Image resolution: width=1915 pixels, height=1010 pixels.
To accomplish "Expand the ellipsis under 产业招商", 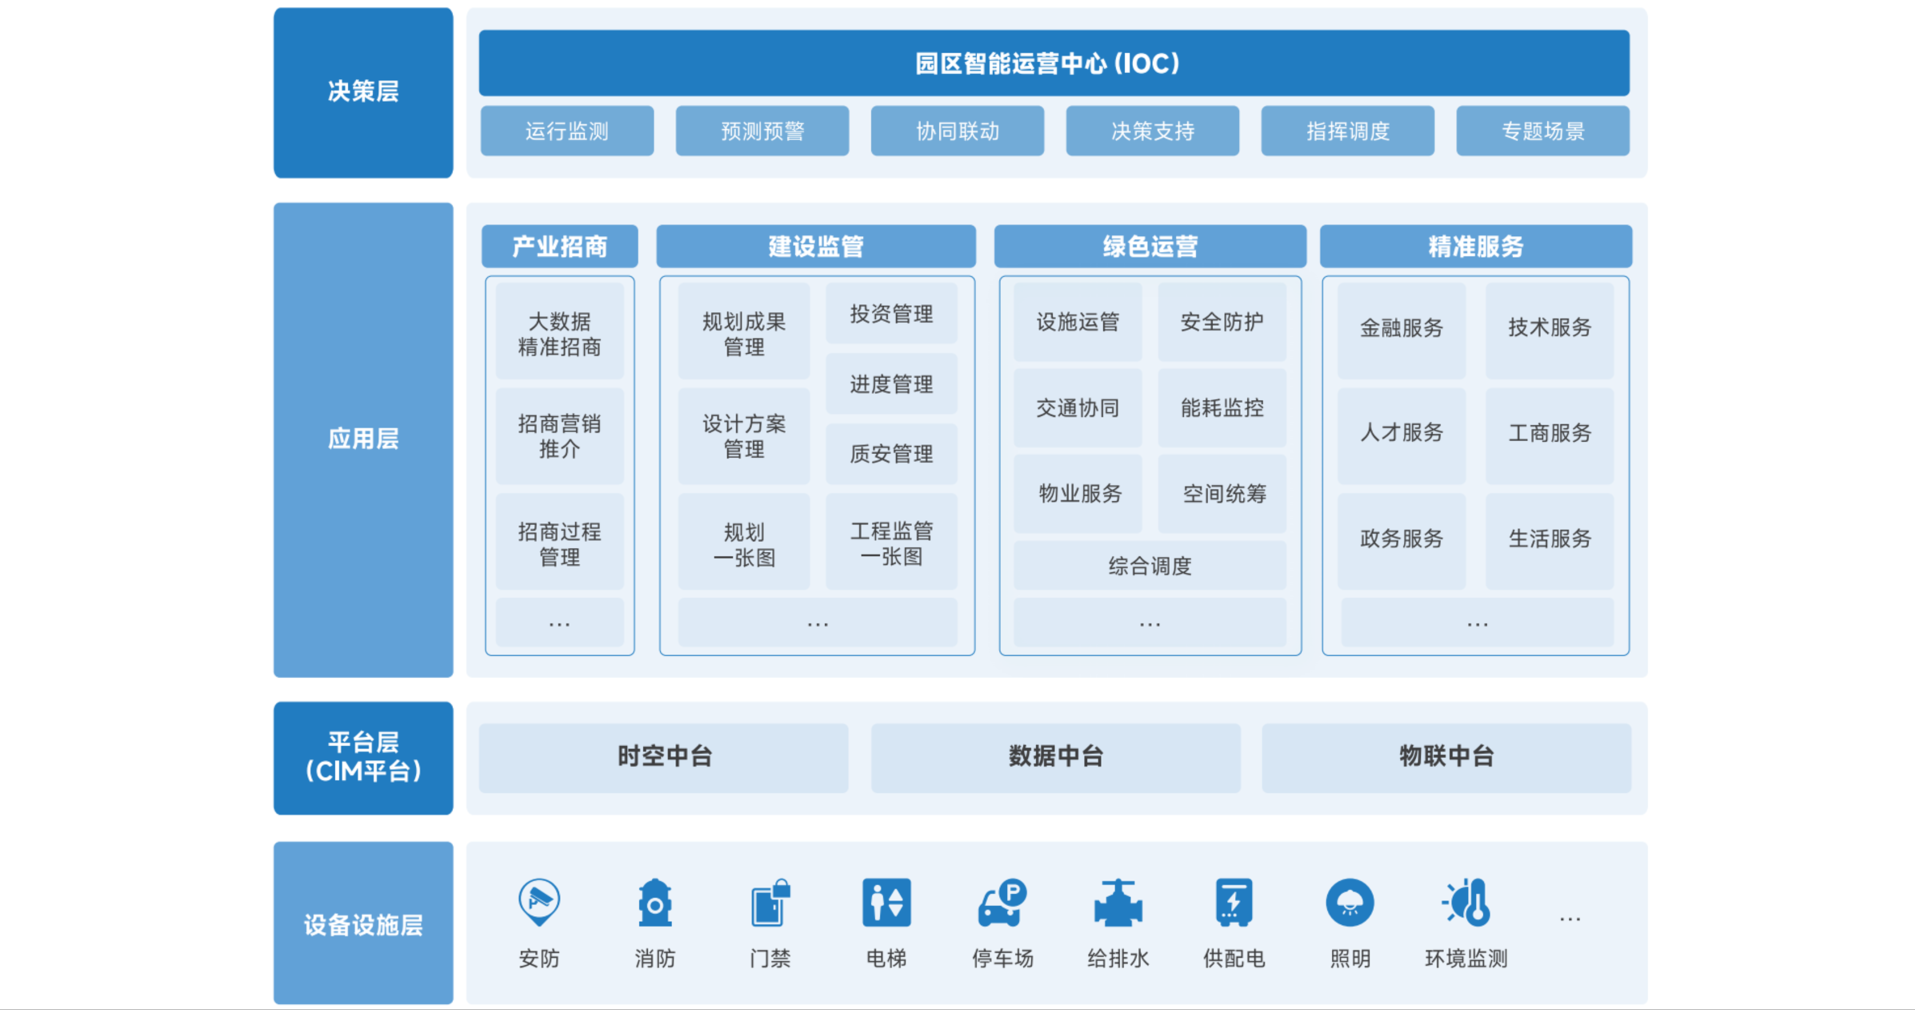I will click(x=559, y=624).
